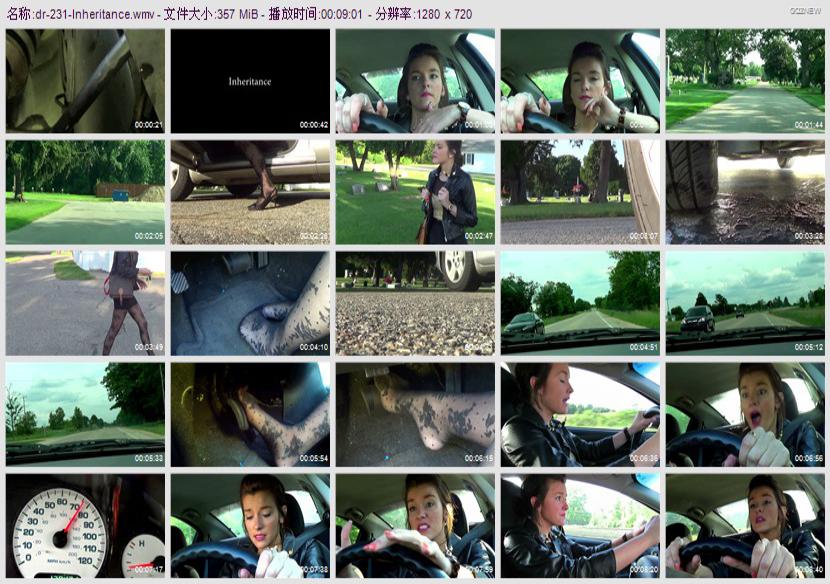Select the final thumbnail at 00:08:40
The width and height of the screenshot is (830, 584).
[745, 525]
